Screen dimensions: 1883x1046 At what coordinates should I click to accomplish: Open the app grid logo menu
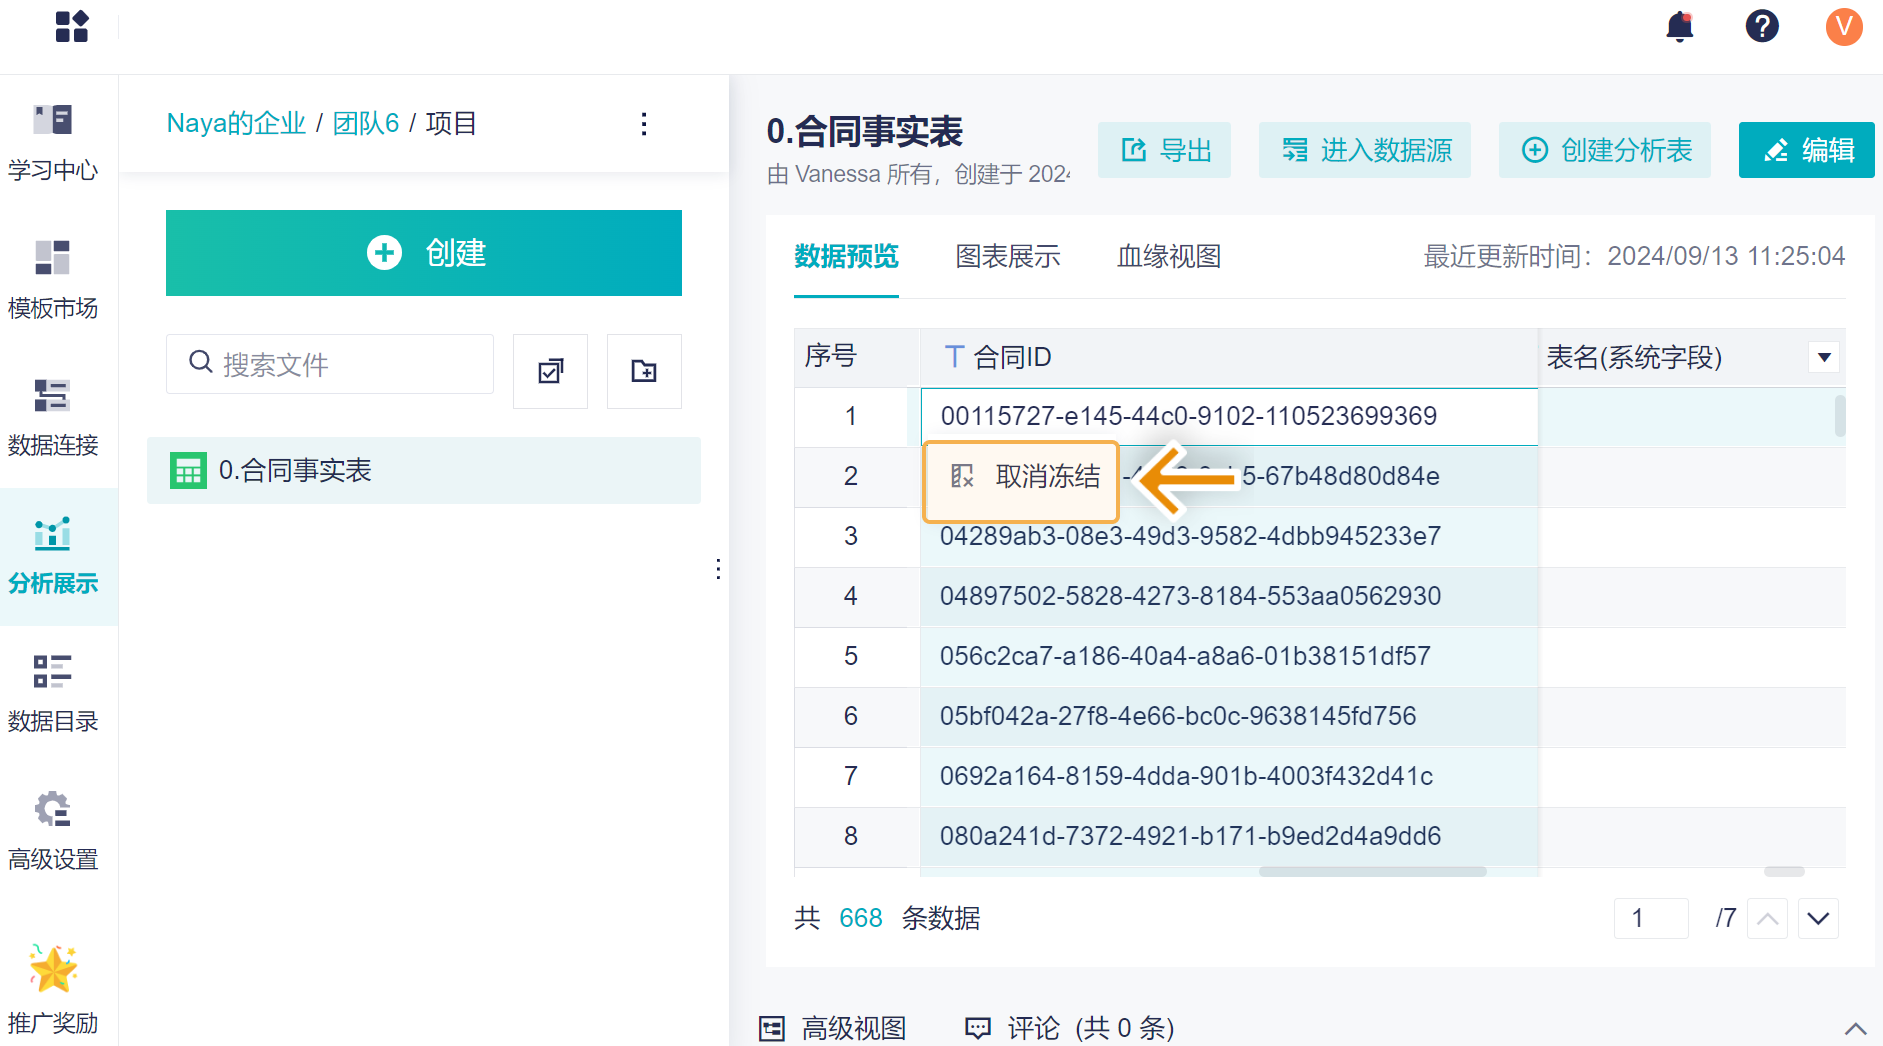[72, 26]
